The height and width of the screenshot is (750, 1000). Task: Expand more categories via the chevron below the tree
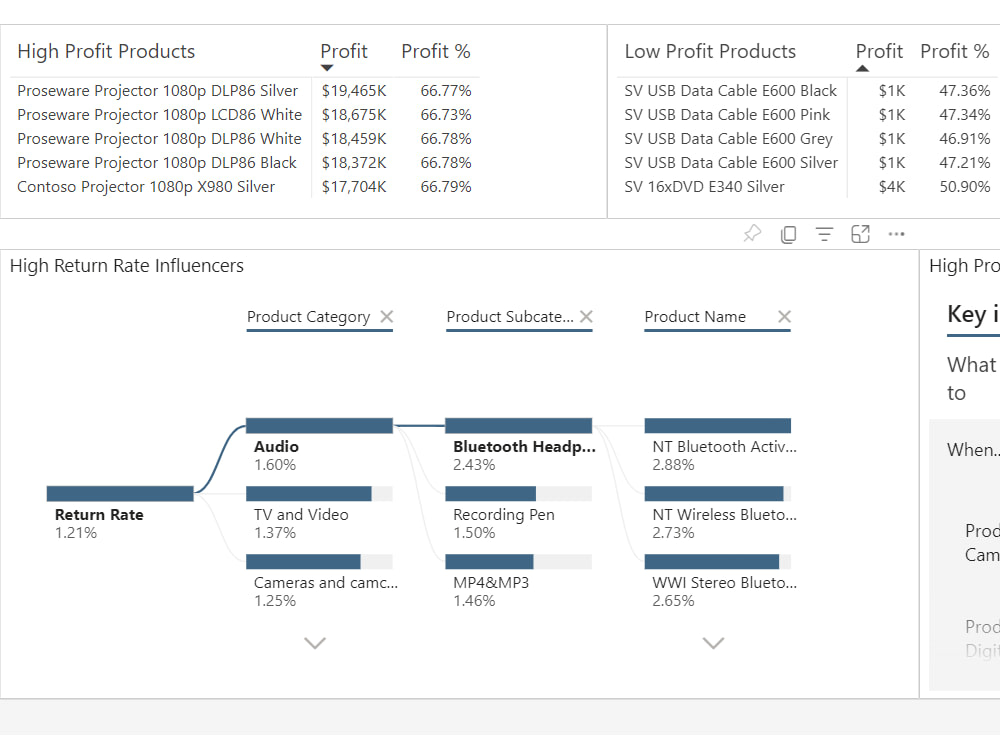tap(315, 643)
